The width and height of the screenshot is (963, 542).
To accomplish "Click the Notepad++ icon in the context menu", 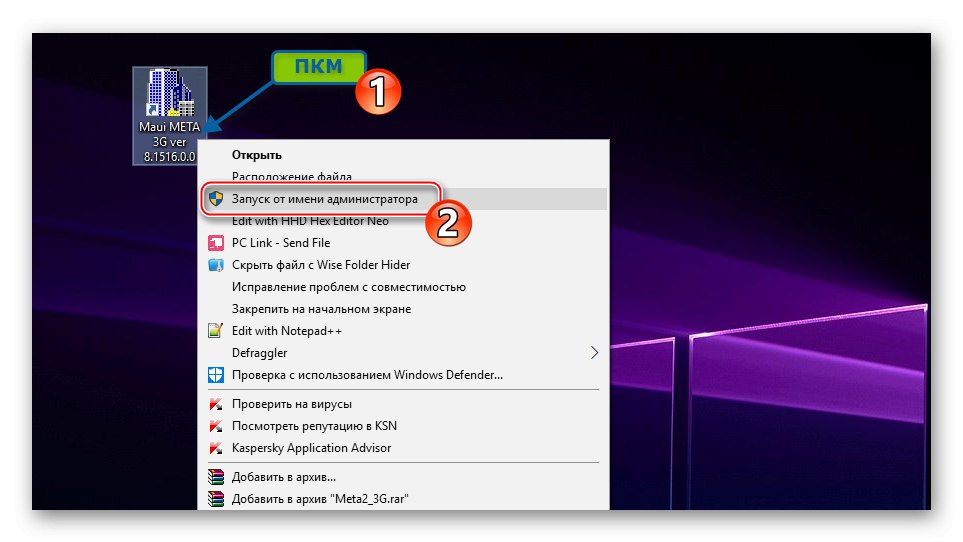I will click(x=216, y=331).
